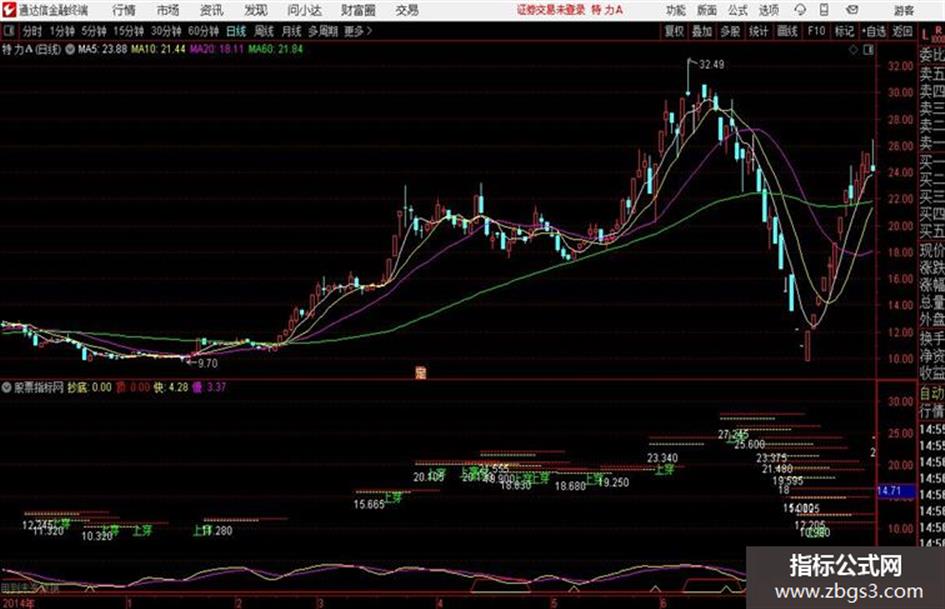The width and height of the screenshot is (945, 609).
Task: Click the 多股 multi-stock button
Action: coord(730,31)
